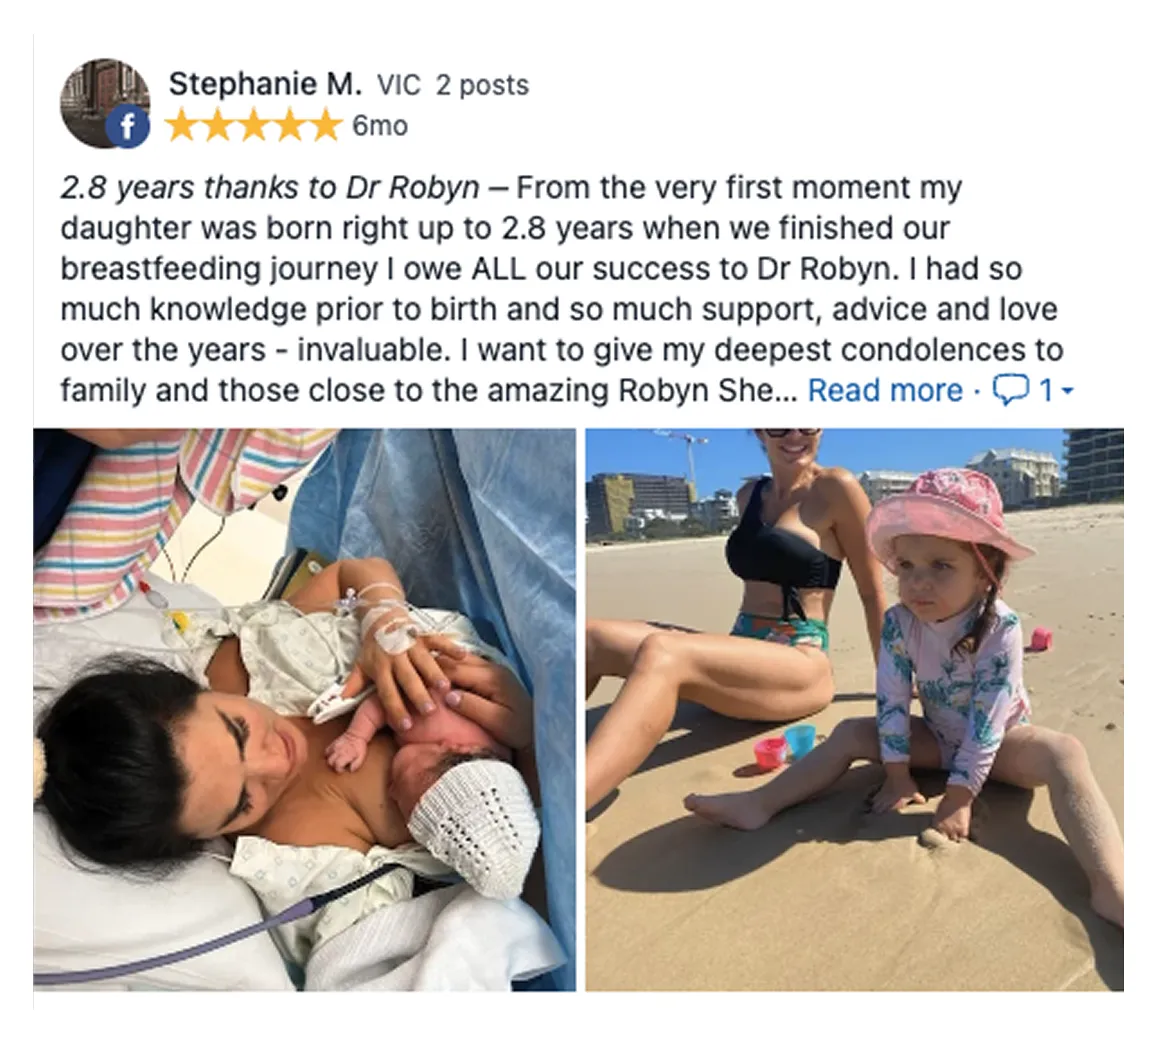Click the 2 posts label

click(482, 86)
